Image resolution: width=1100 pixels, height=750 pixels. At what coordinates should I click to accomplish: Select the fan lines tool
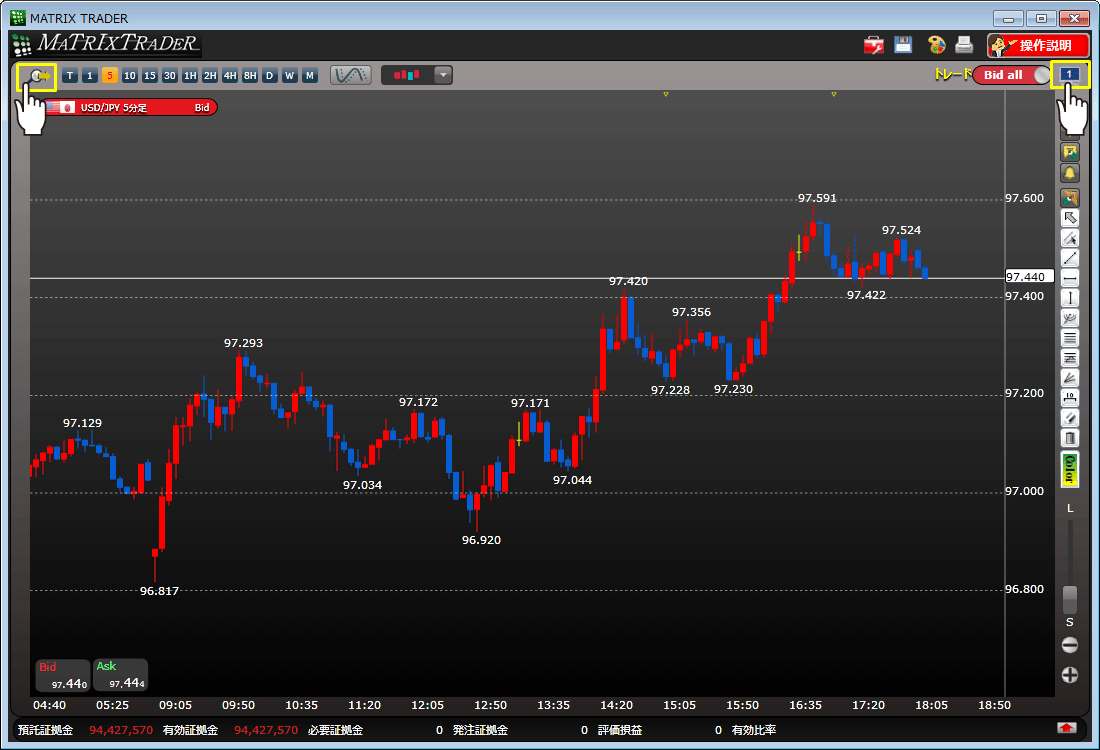click(1070, 378)
